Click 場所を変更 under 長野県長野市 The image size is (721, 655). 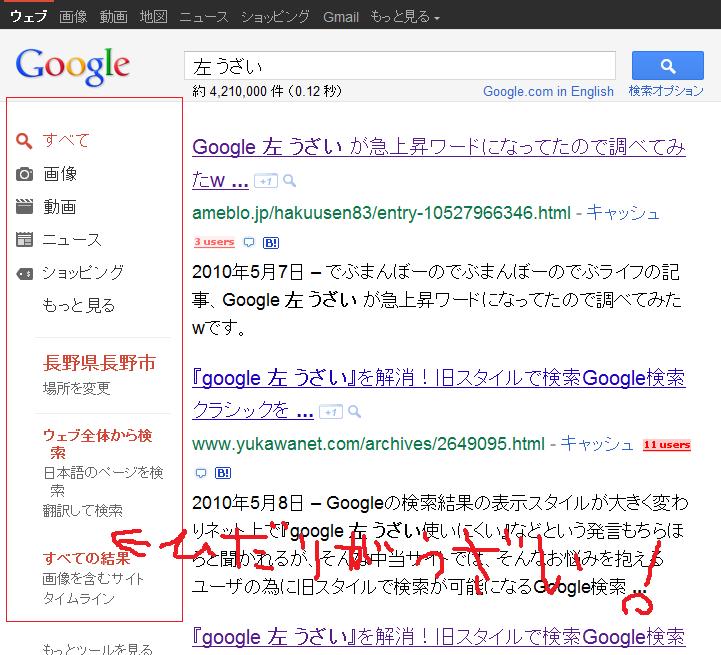[x=76, y=389]
